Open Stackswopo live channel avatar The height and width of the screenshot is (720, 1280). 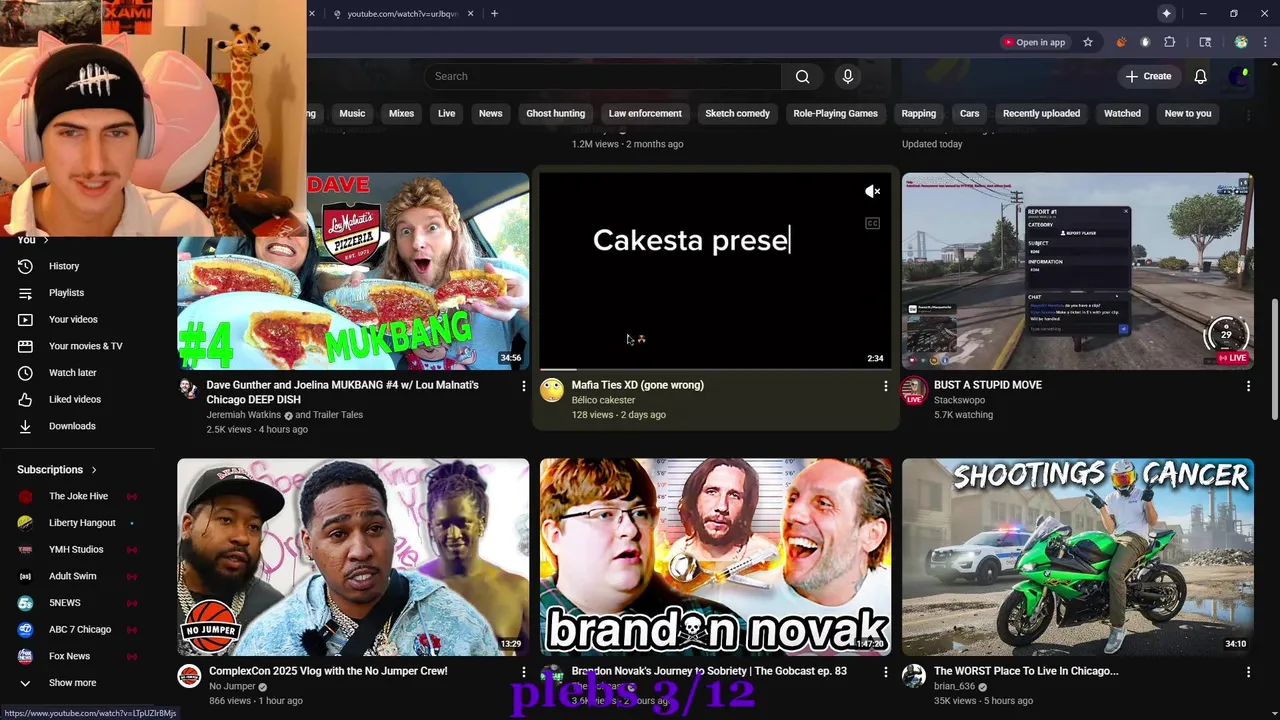tap(914, 390)
